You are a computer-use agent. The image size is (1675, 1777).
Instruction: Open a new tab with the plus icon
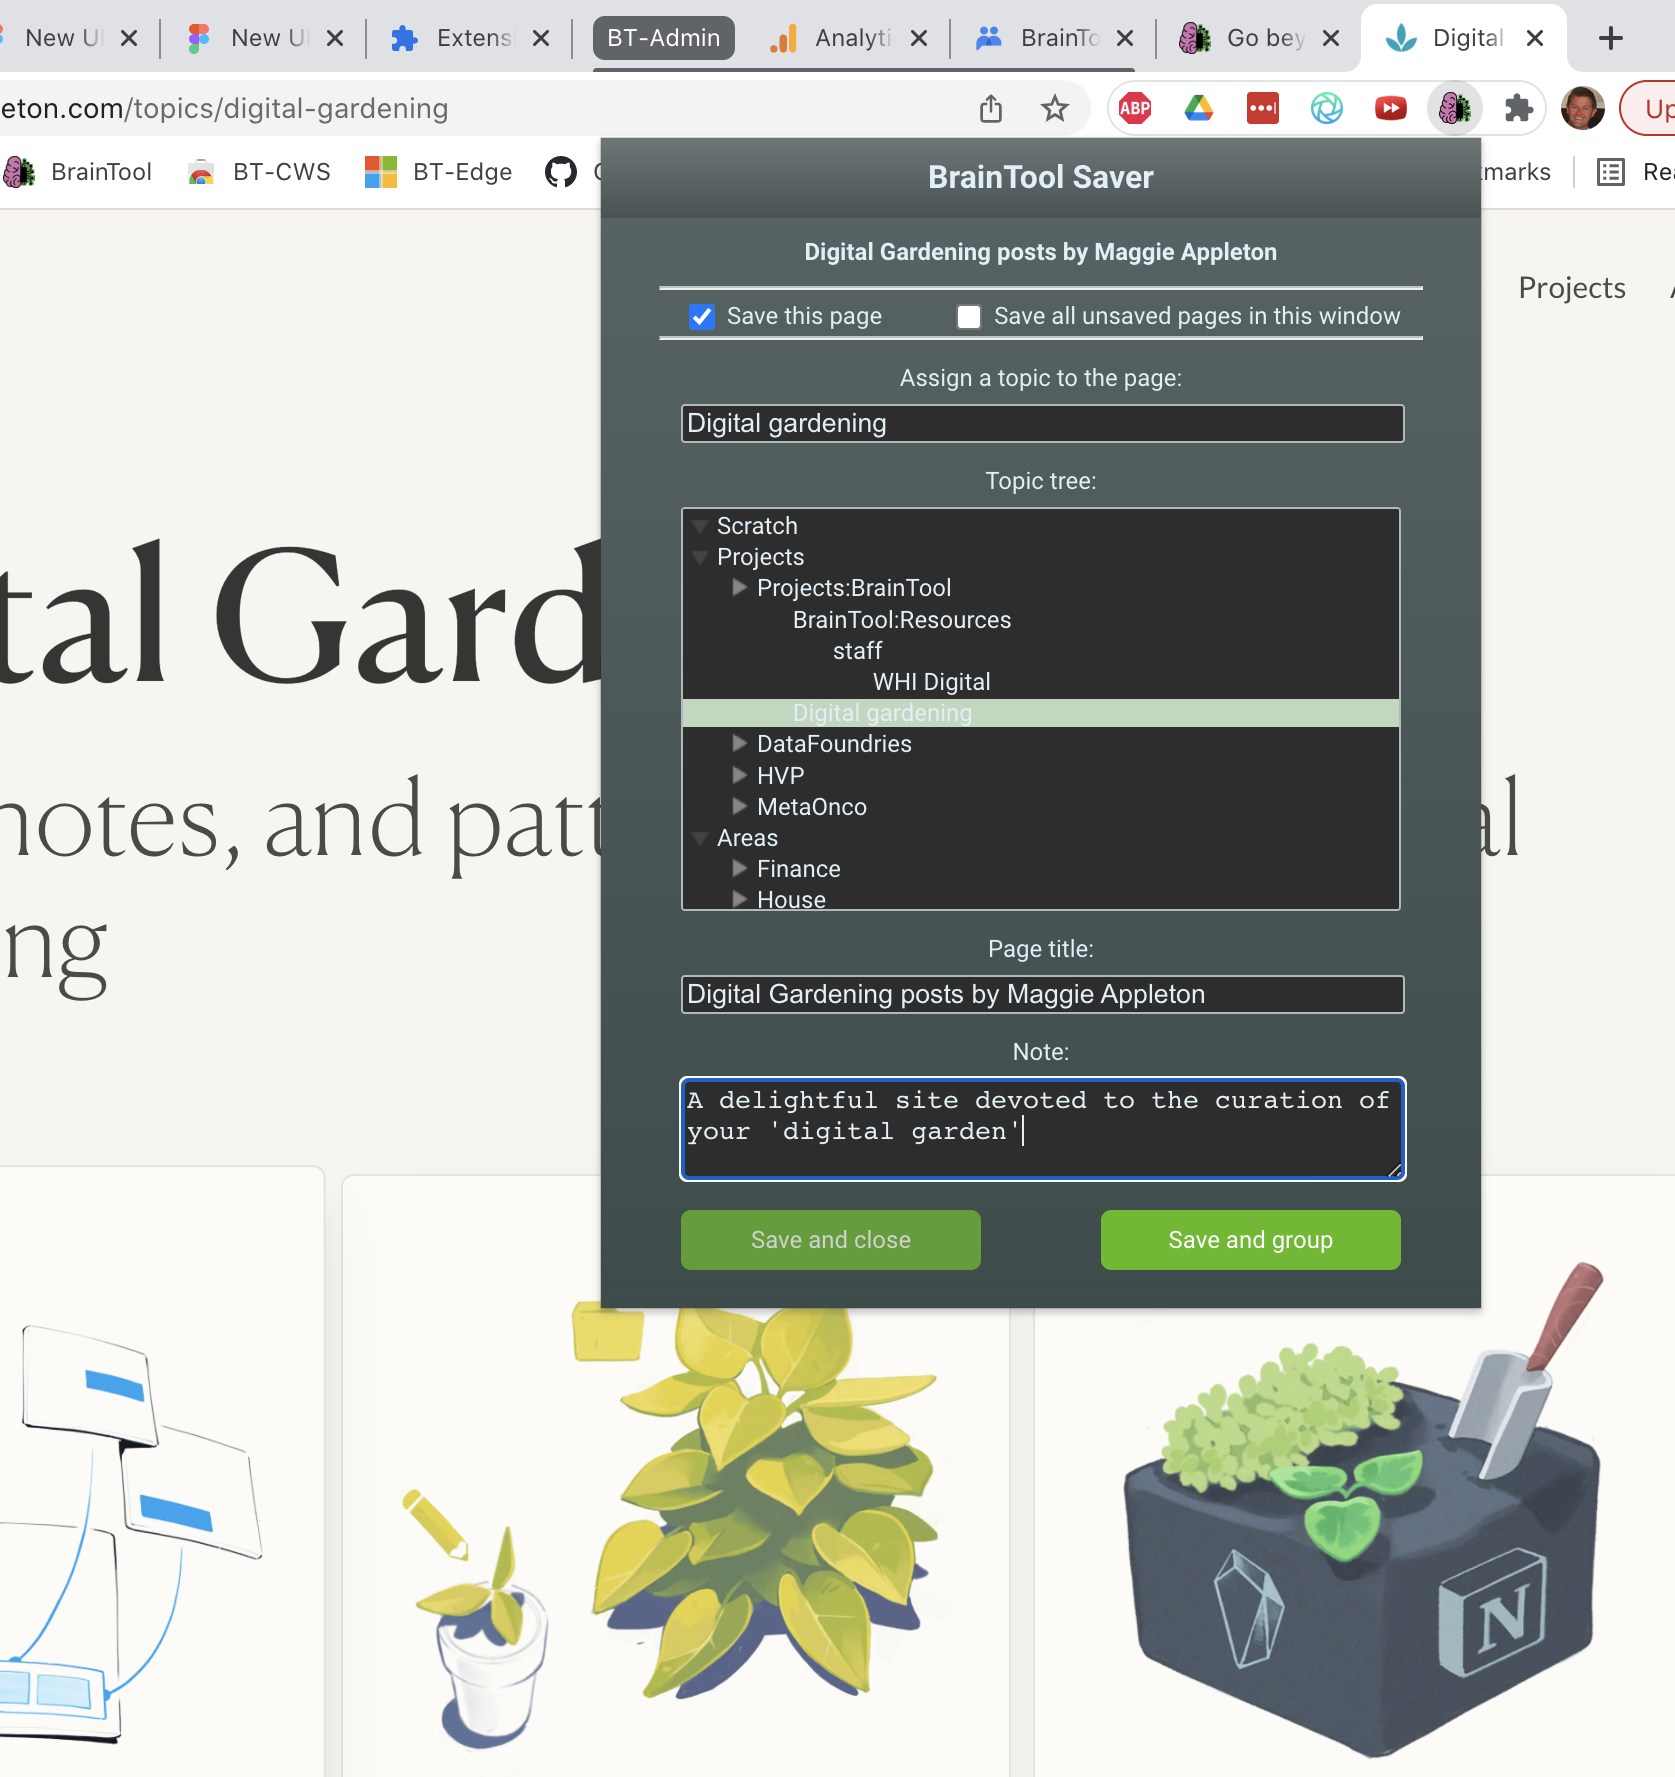pos(1611,38)
